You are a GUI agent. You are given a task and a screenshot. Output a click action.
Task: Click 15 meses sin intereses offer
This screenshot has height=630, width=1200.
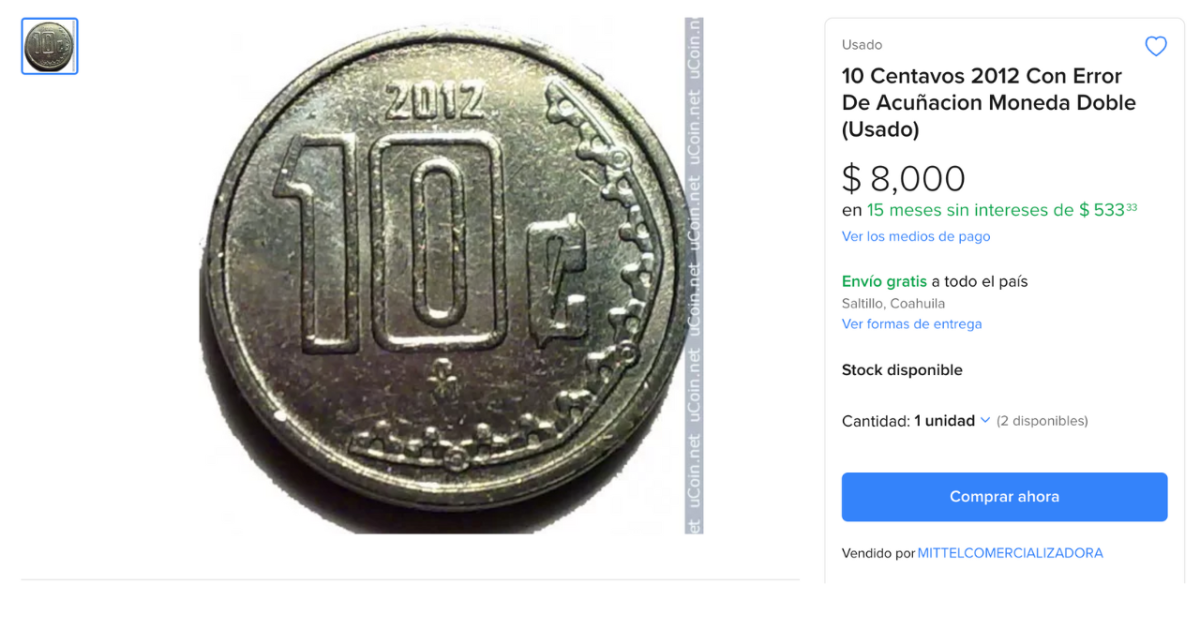tap(965, 210)
